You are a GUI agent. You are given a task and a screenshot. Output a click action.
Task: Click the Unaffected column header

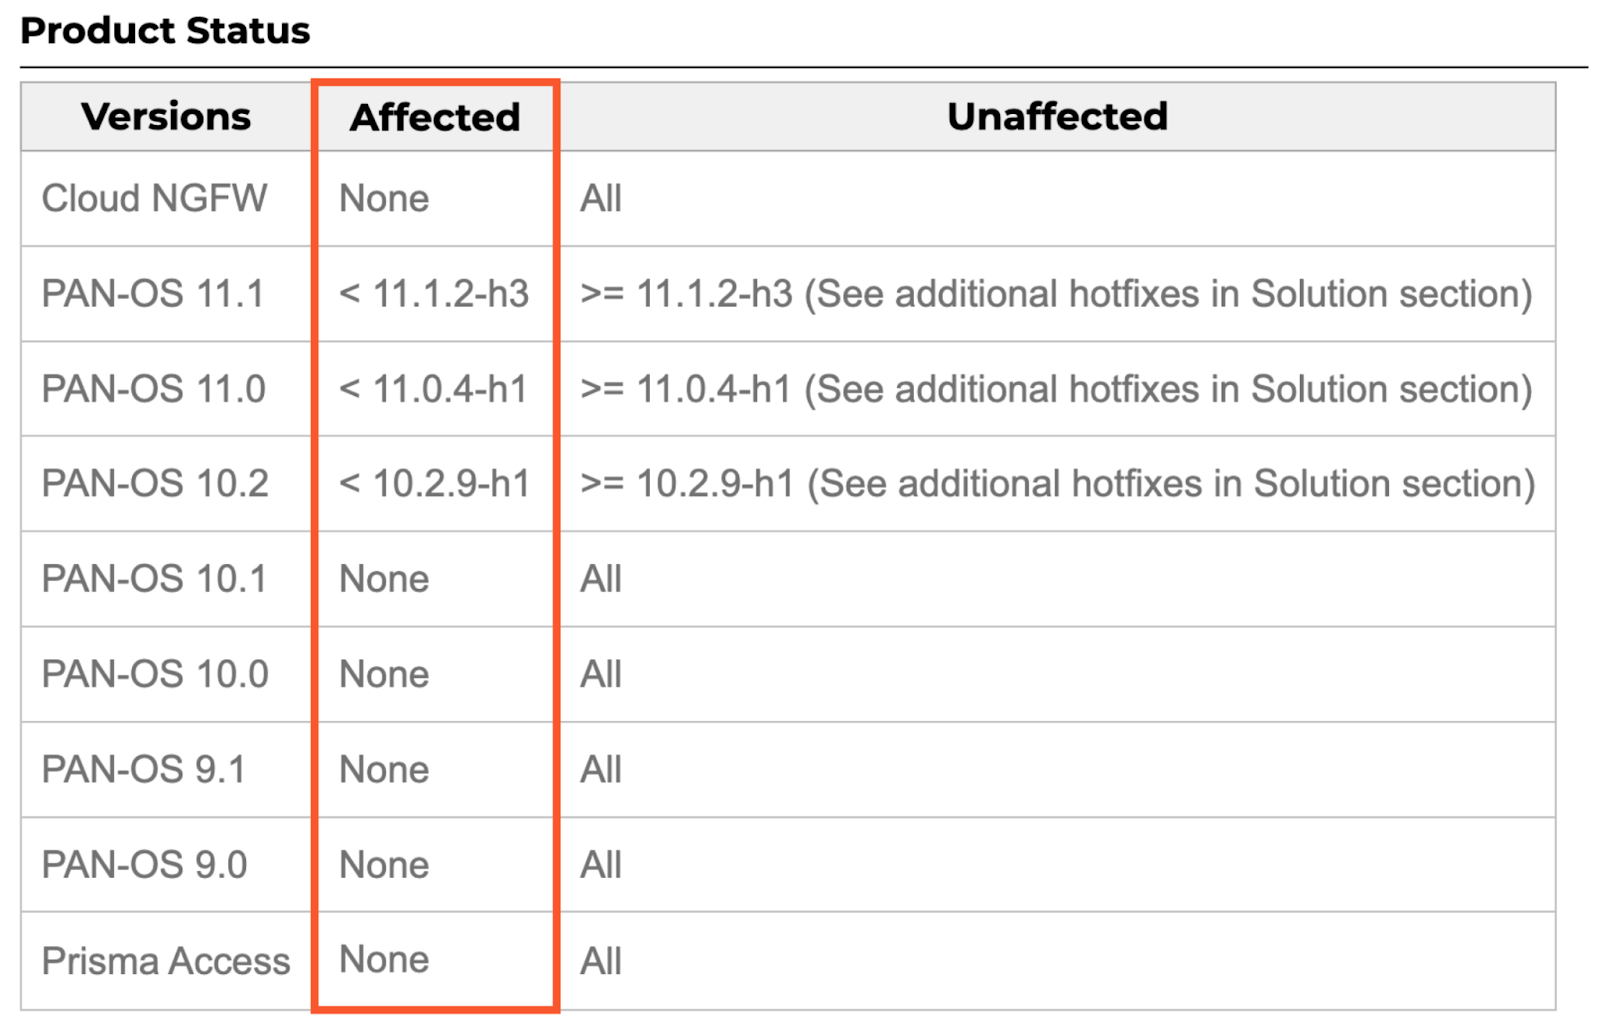pos(1057,117)
